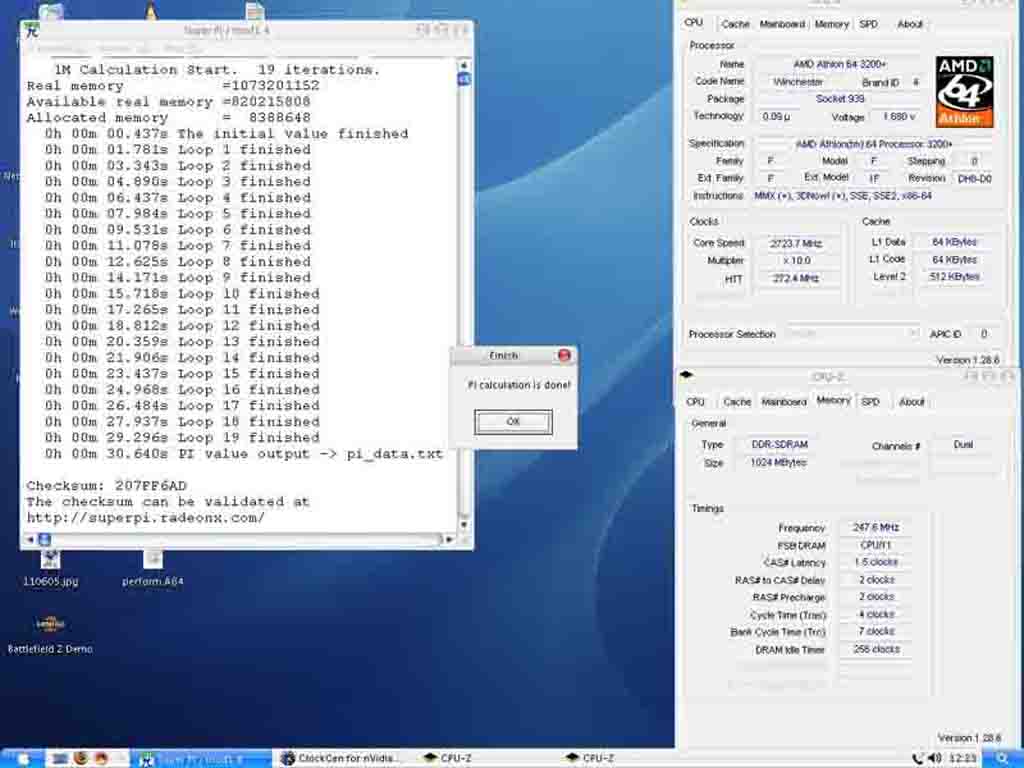The height and width of the screenshot is (768, 1024).
Task: Click the title bar icon of the lower CPU-Z window
Action: (x=686, y=375)
